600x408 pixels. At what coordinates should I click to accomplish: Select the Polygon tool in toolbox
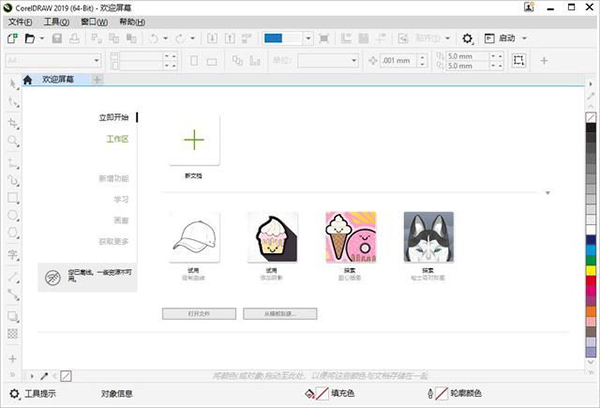pyautogui.click(x=13, y=233)
